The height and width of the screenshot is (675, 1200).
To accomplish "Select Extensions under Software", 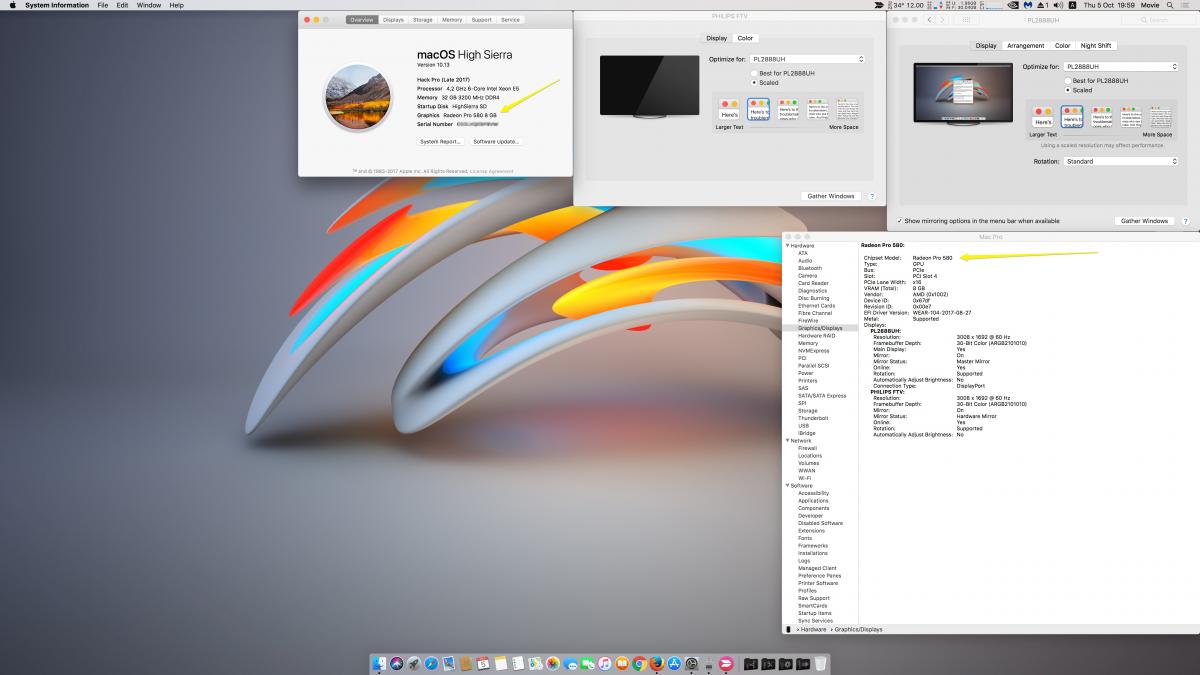I will [x=812, y=531].
